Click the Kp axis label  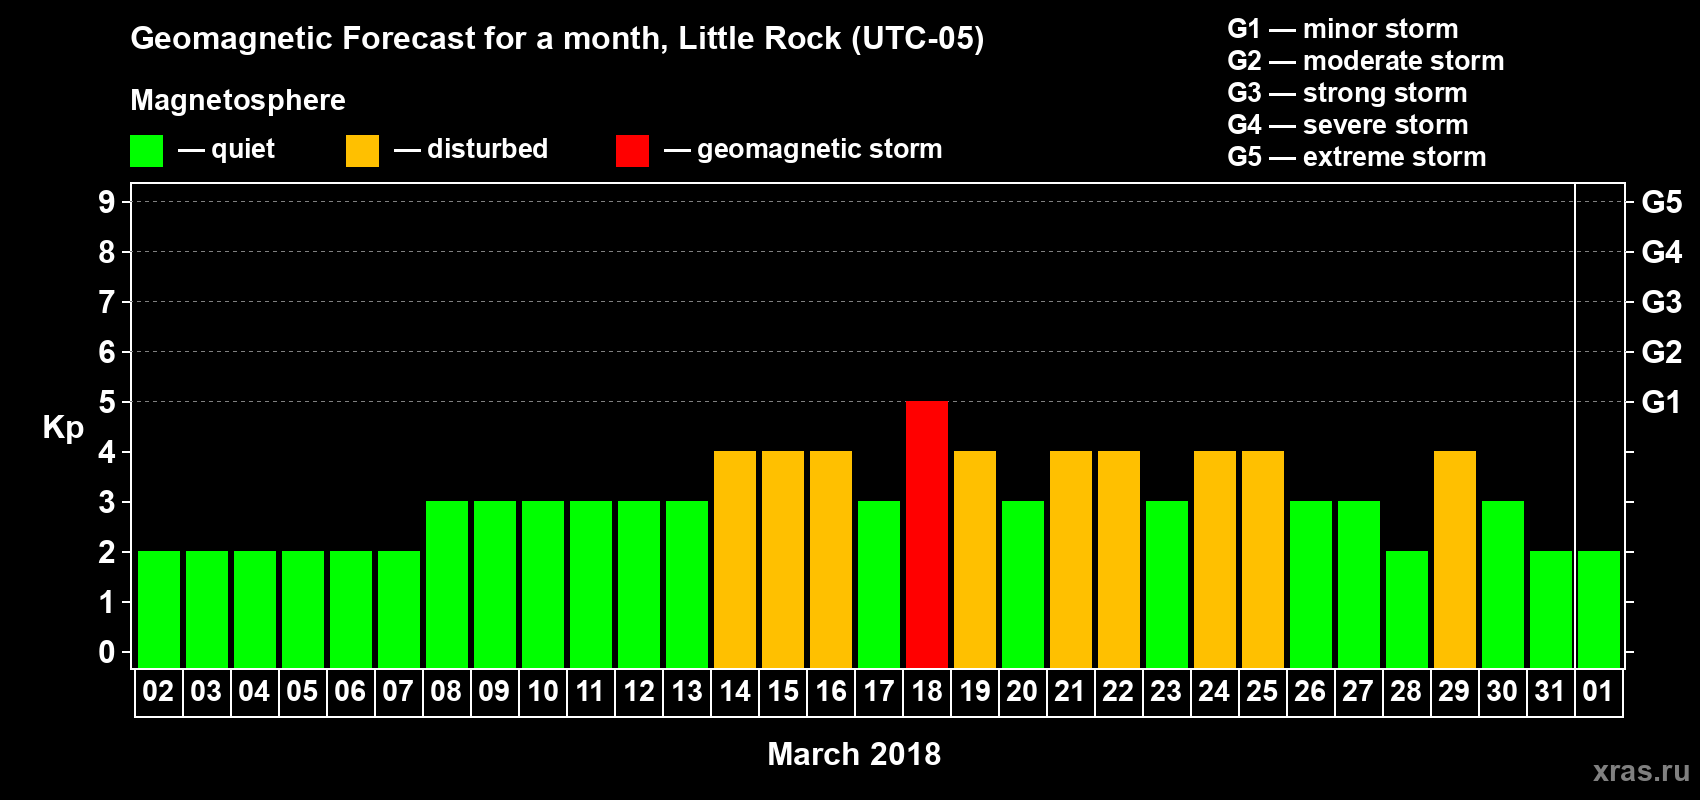(63, 428)
